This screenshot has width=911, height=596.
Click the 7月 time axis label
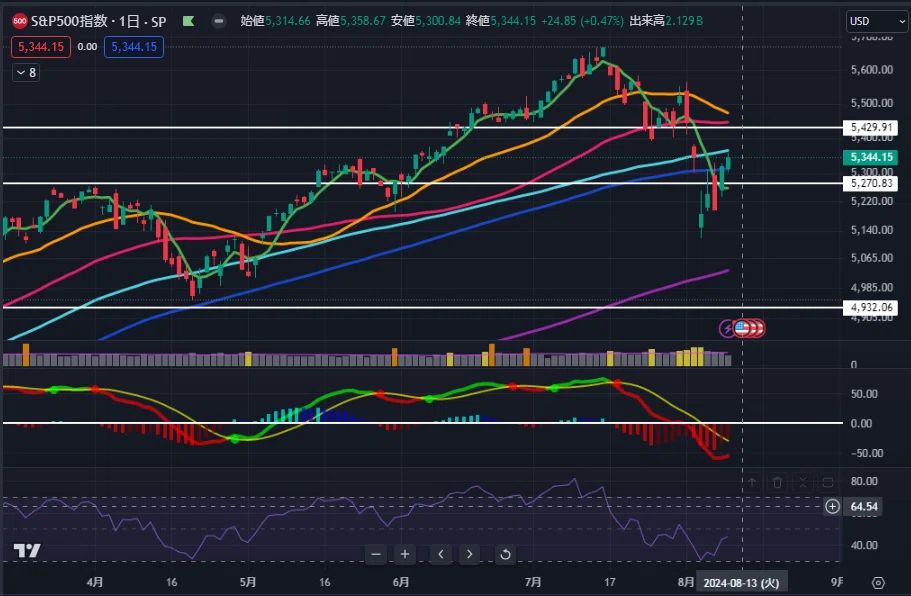533,582
